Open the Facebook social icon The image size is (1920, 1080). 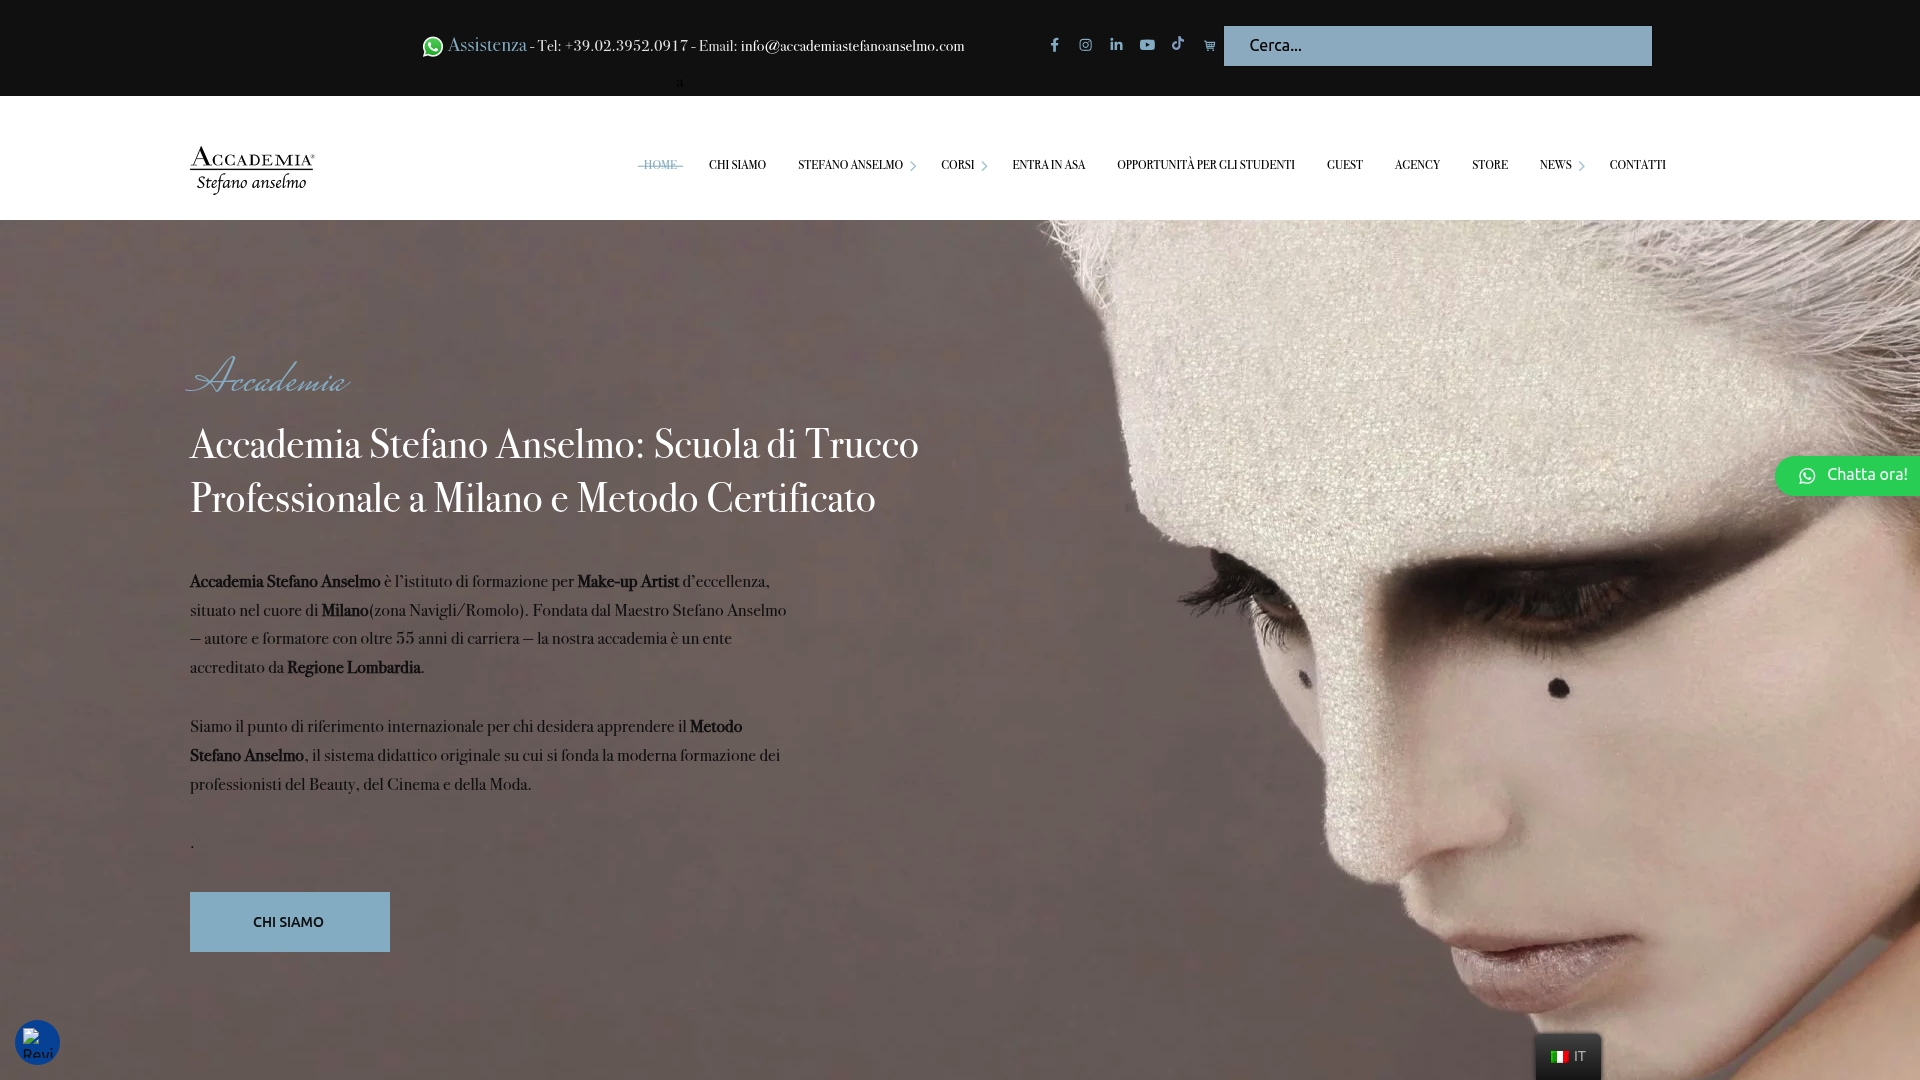coord(1054,45)
